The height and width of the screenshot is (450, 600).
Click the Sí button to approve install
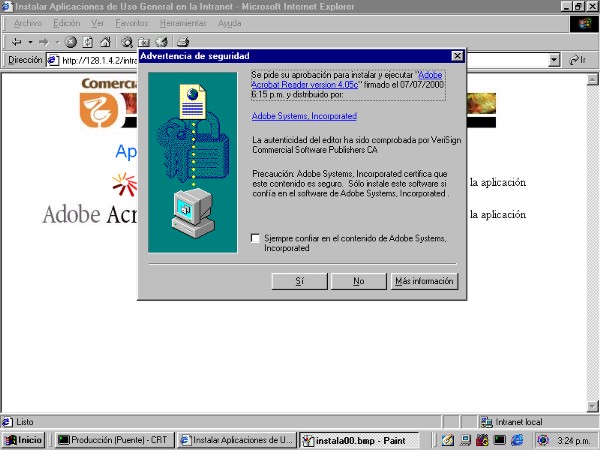click(299, 281)
